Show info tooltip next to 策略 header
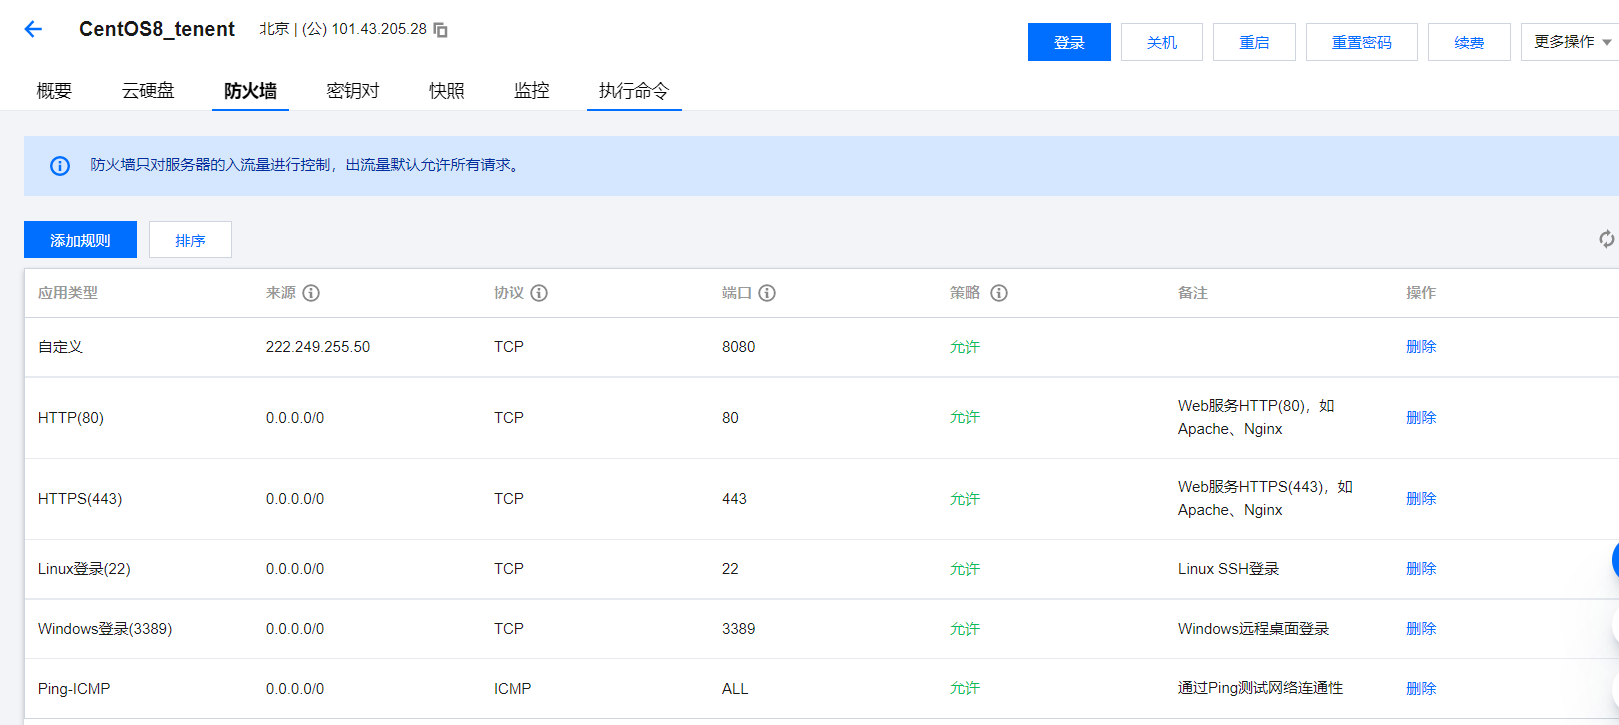1619x725 pixels. coord(999,293)
